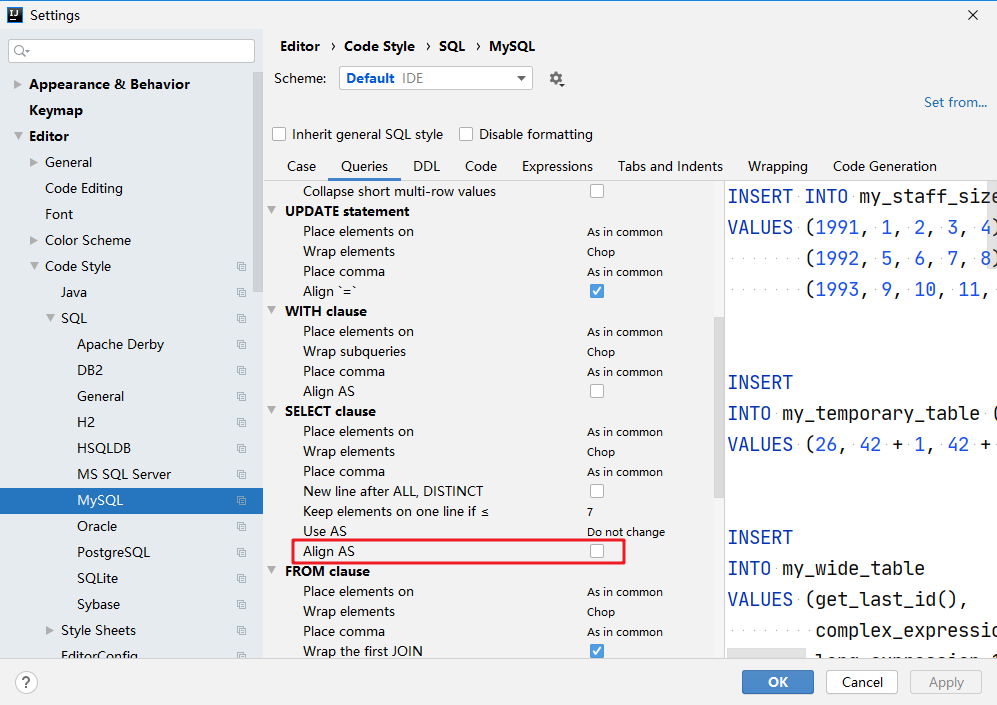Click SQL in the breadcrumb
997x705 pixels.
[452, 46]
